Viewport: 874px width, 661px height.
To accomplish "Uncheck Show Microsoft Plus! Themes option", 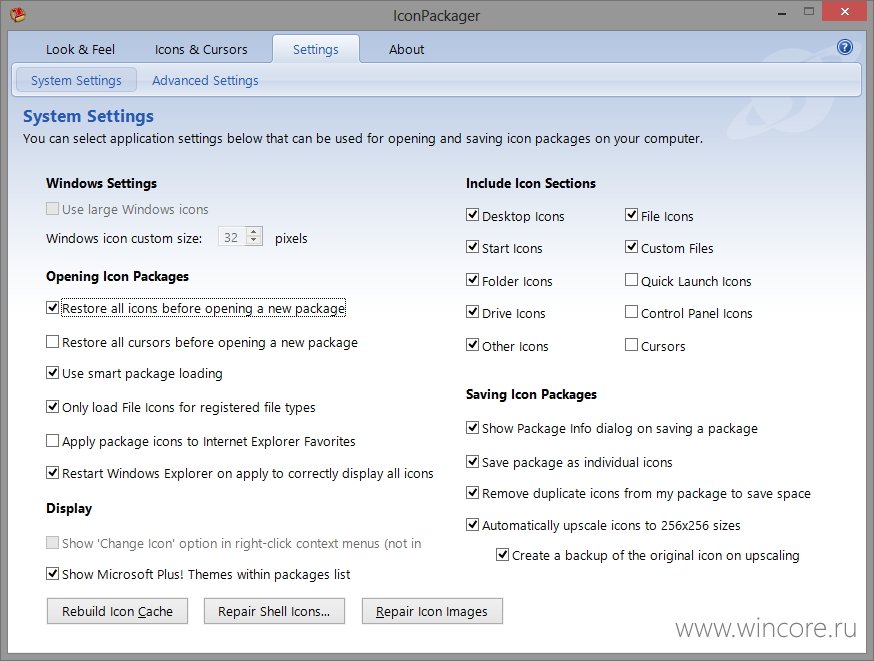I will 52,573.
